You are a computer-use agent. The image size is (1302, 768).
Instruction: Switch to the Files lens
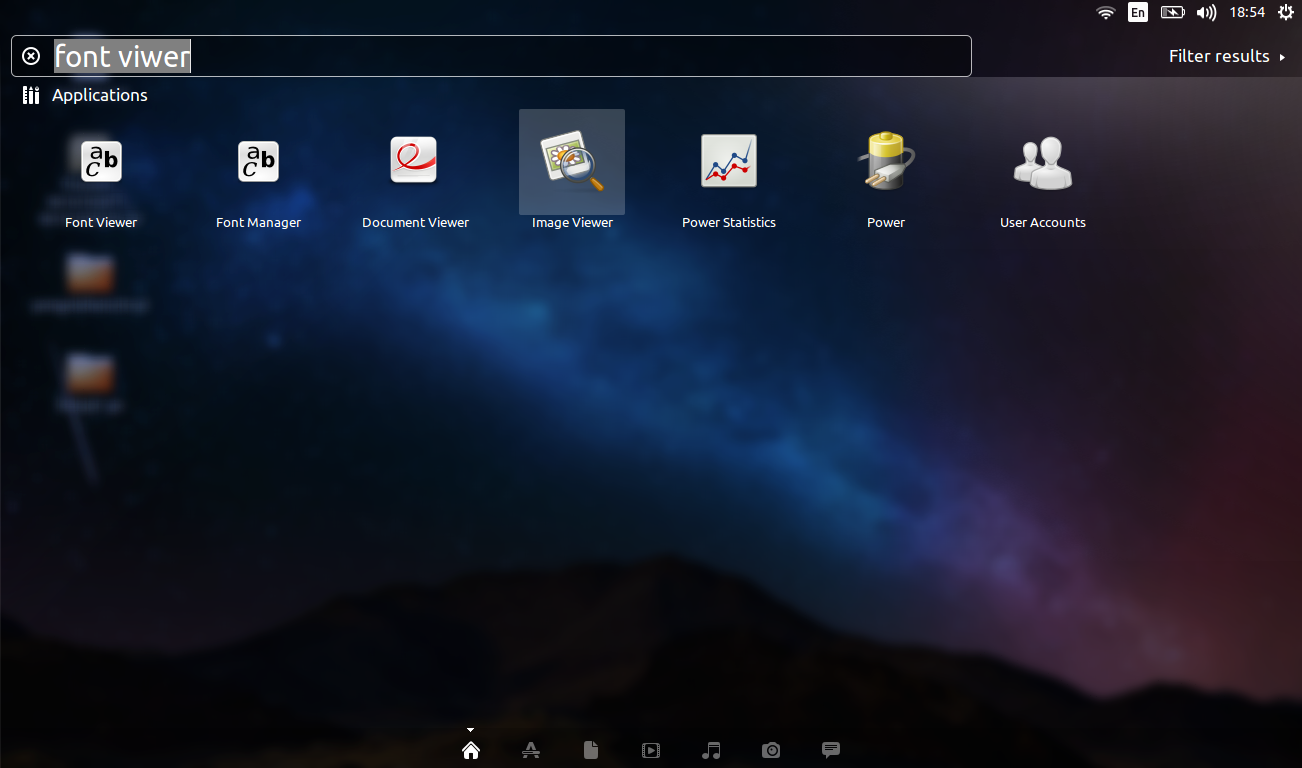591,750
